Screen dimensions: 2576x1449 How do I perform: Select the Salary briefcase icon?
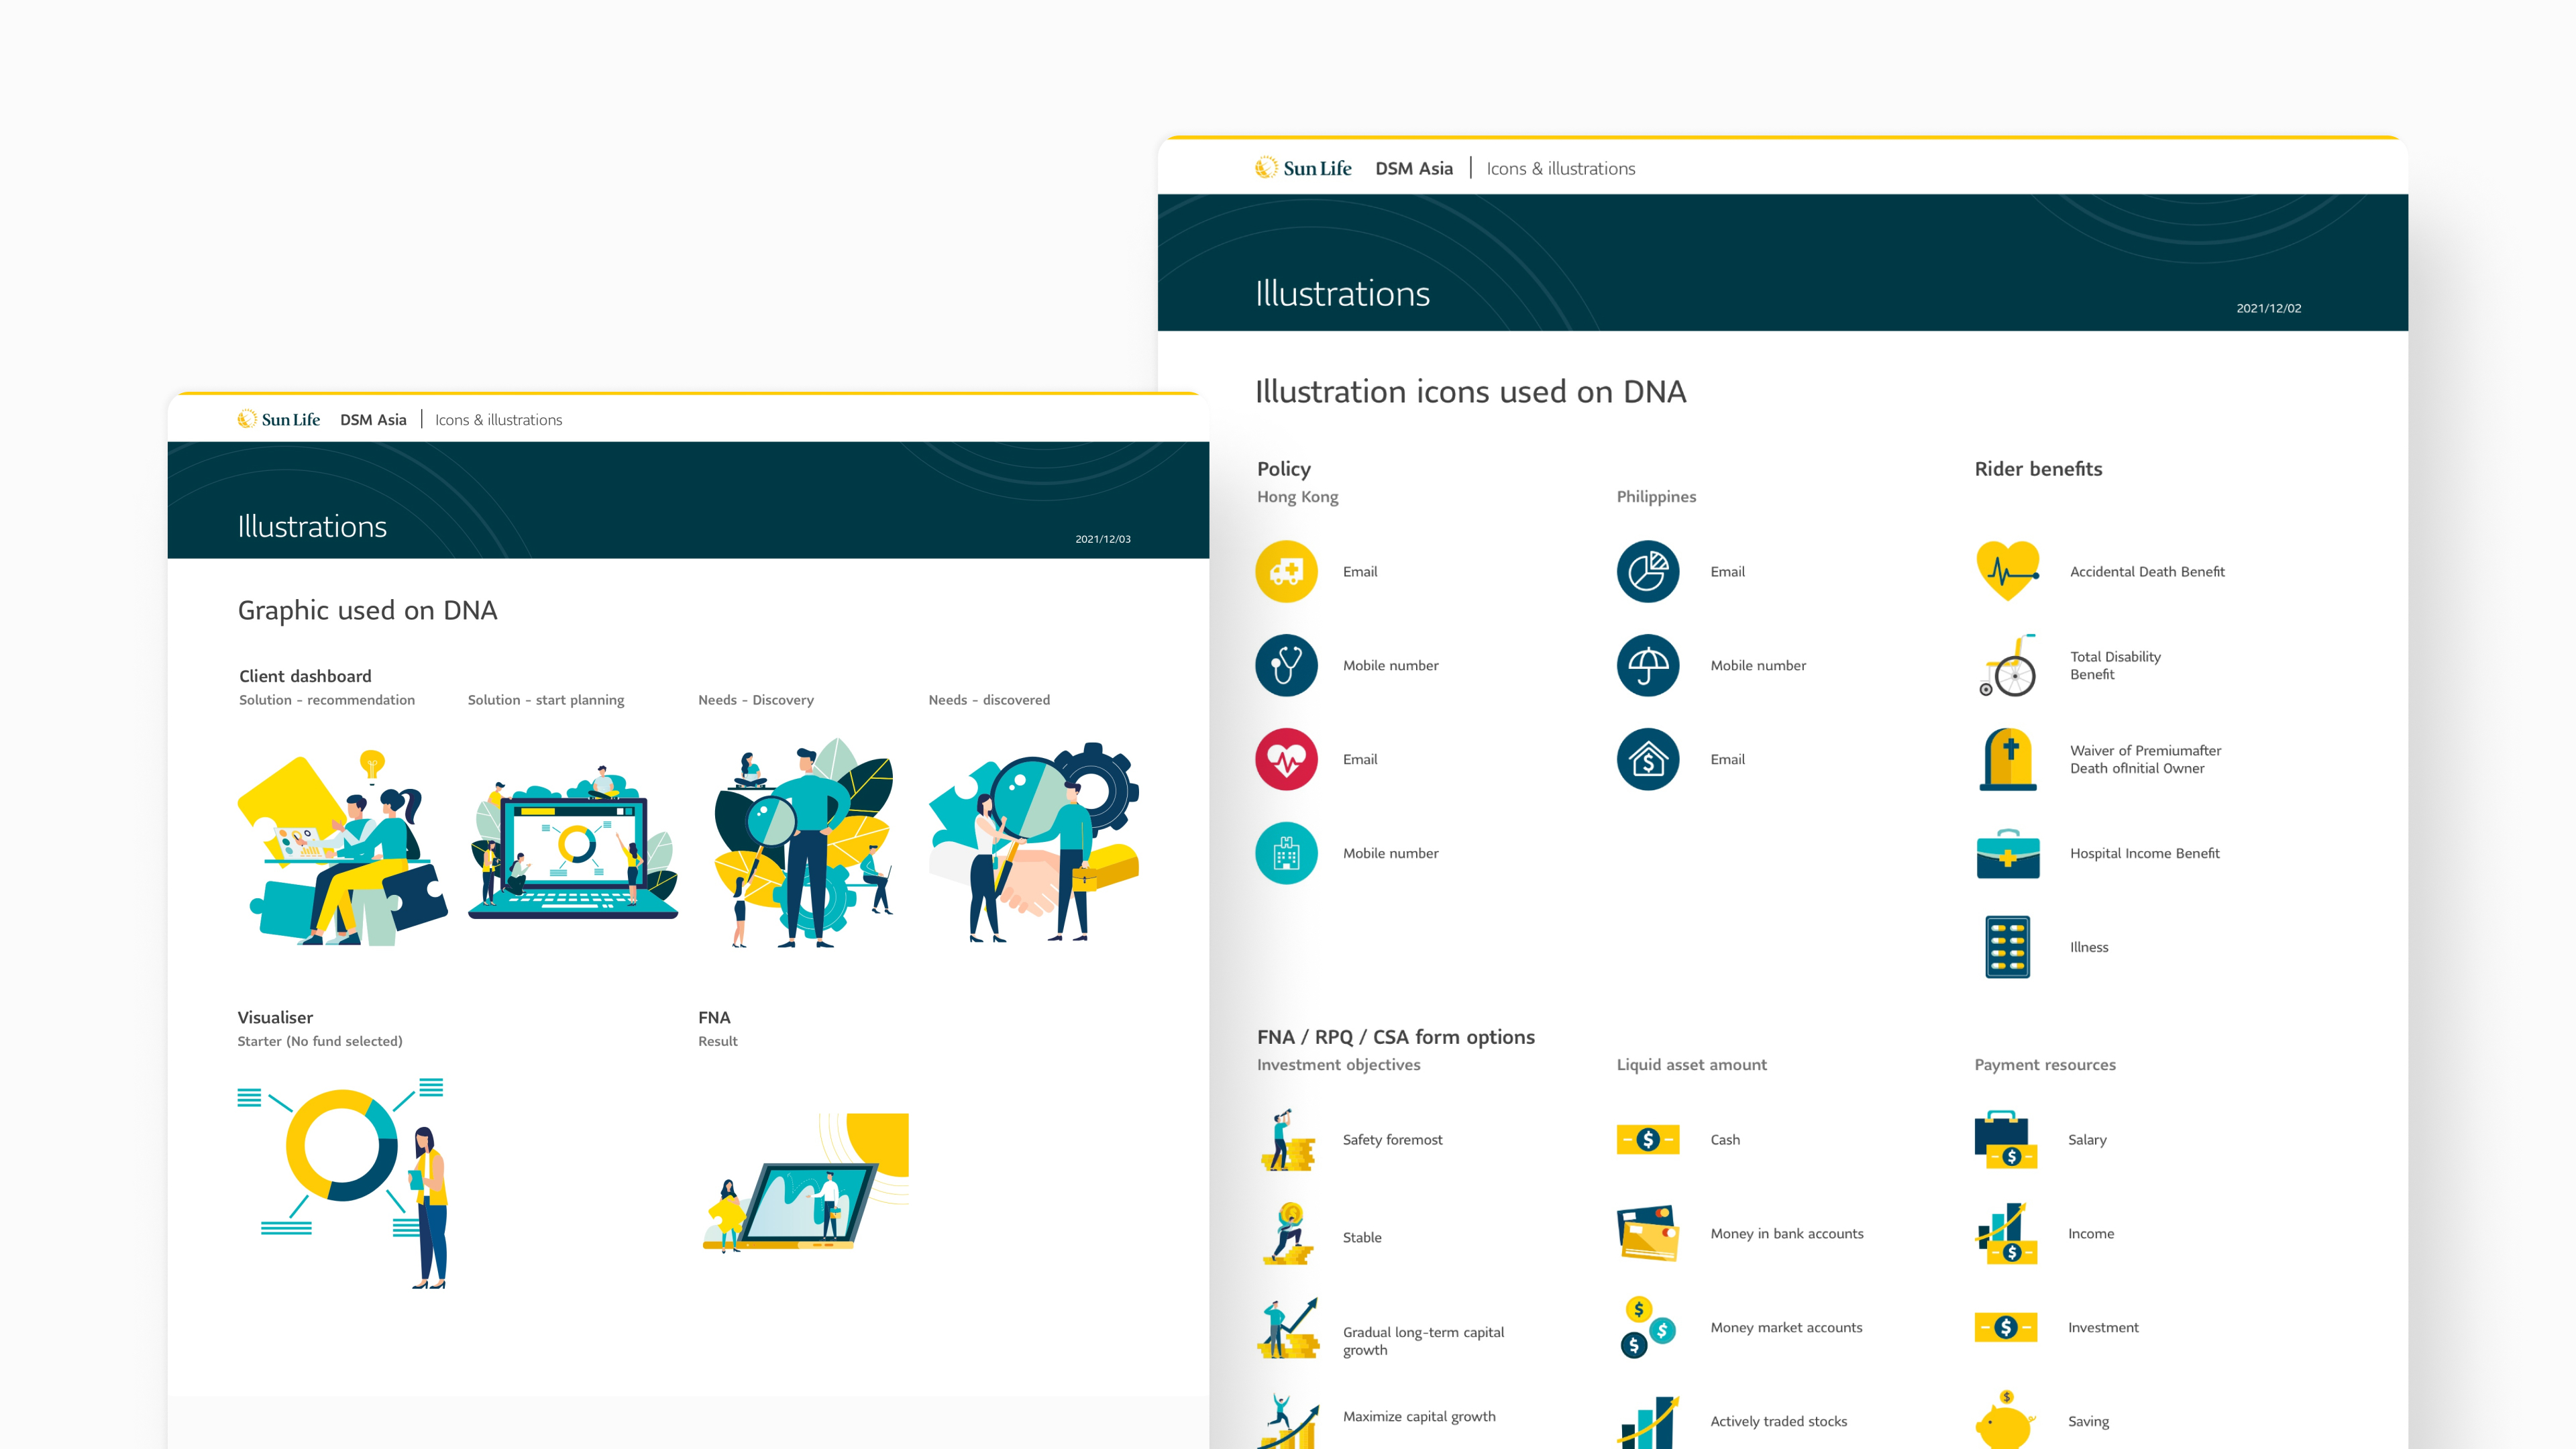(2006, 1140)
